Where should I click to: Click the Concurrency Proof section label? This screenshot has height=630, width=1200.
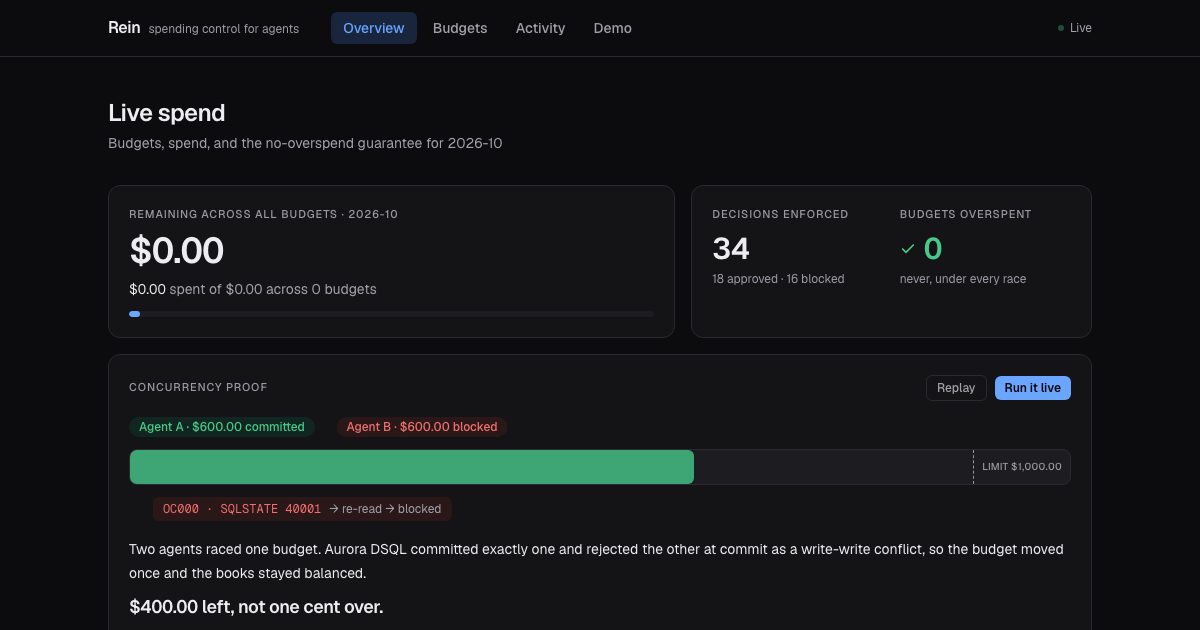pos(198,388)
